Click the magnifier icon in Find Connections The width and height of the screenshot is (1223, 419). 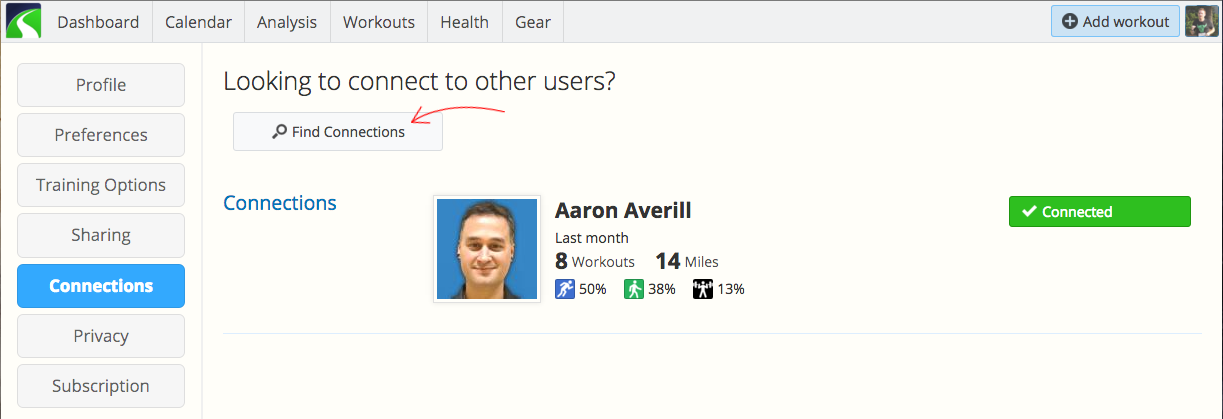pyautogui.click(x=279, y=131)
